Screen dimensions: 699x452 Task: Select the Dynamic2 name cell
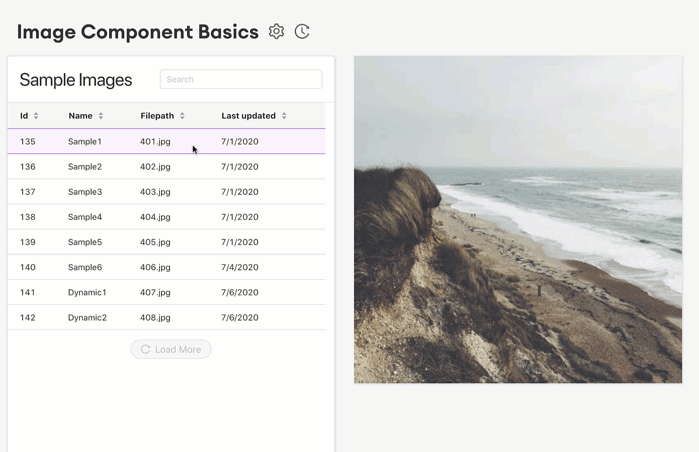coord(87,318)
